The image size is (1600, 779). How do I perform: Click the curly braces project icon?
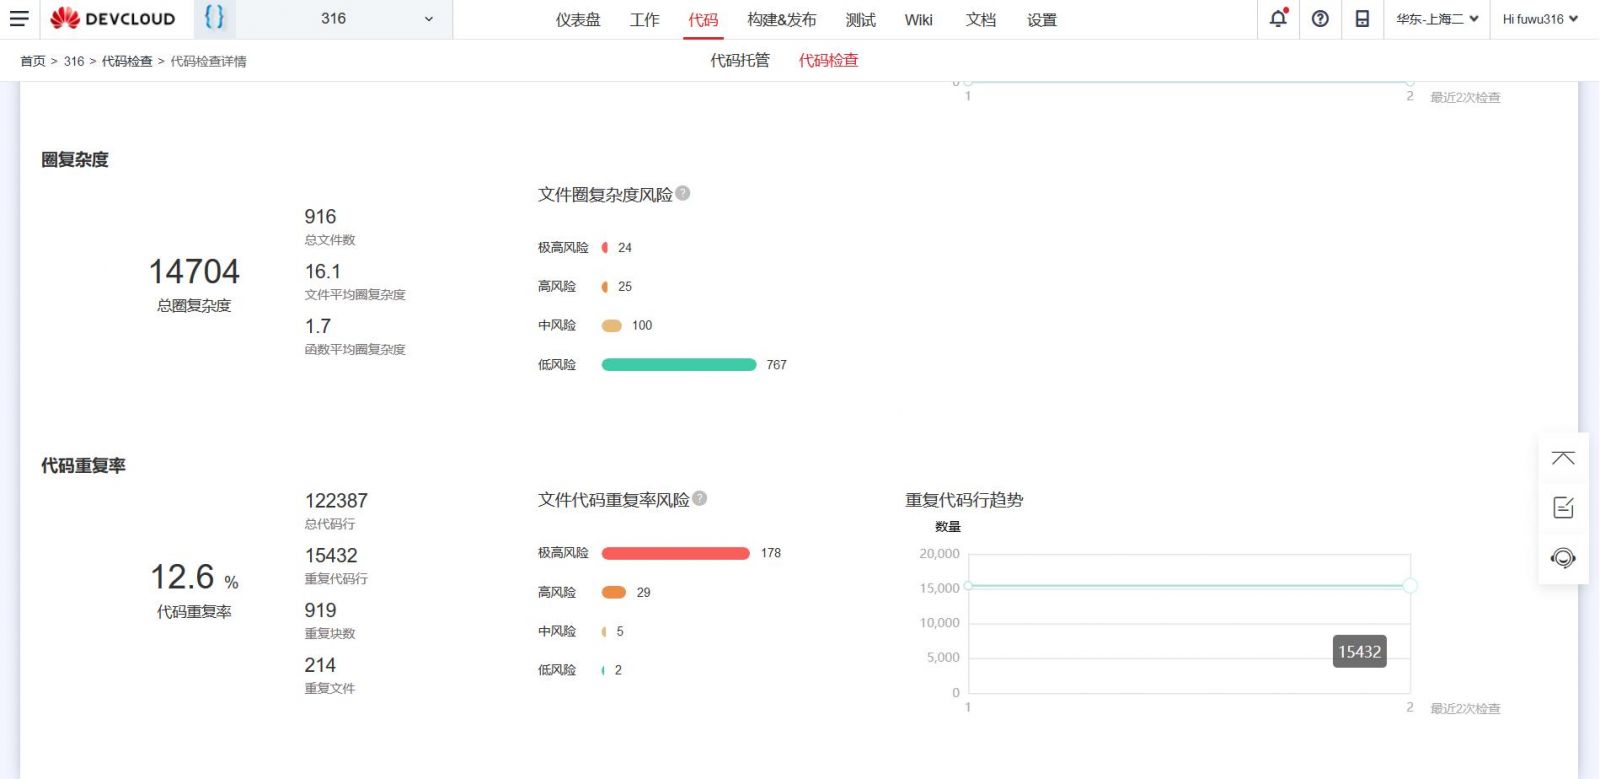click(214, 17)
